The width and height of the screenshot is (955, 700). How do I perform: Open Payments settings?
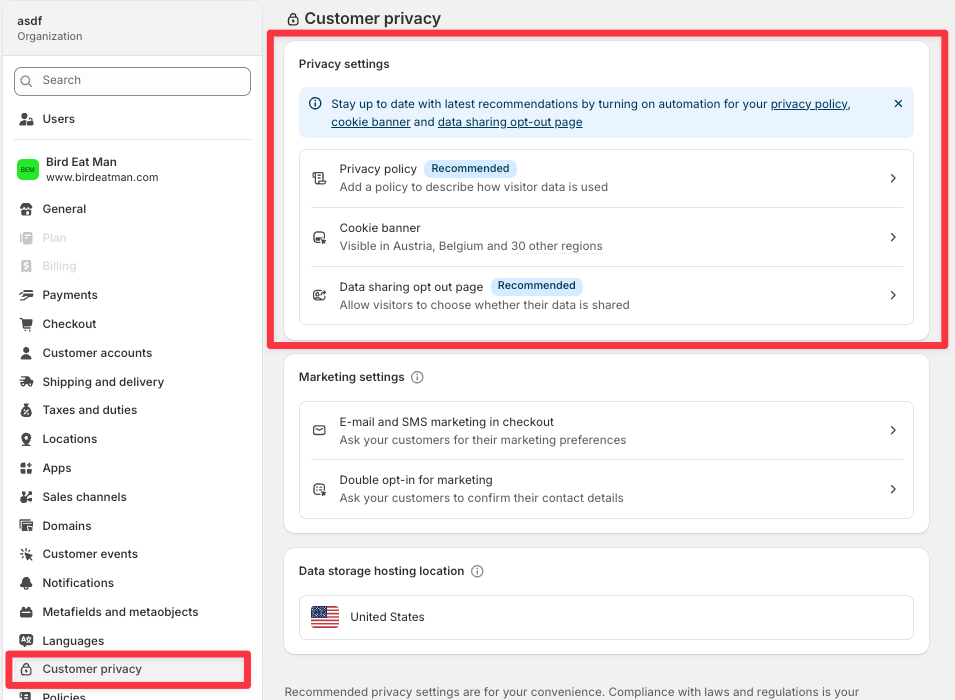pyautogui.click(x=132, y=295)
